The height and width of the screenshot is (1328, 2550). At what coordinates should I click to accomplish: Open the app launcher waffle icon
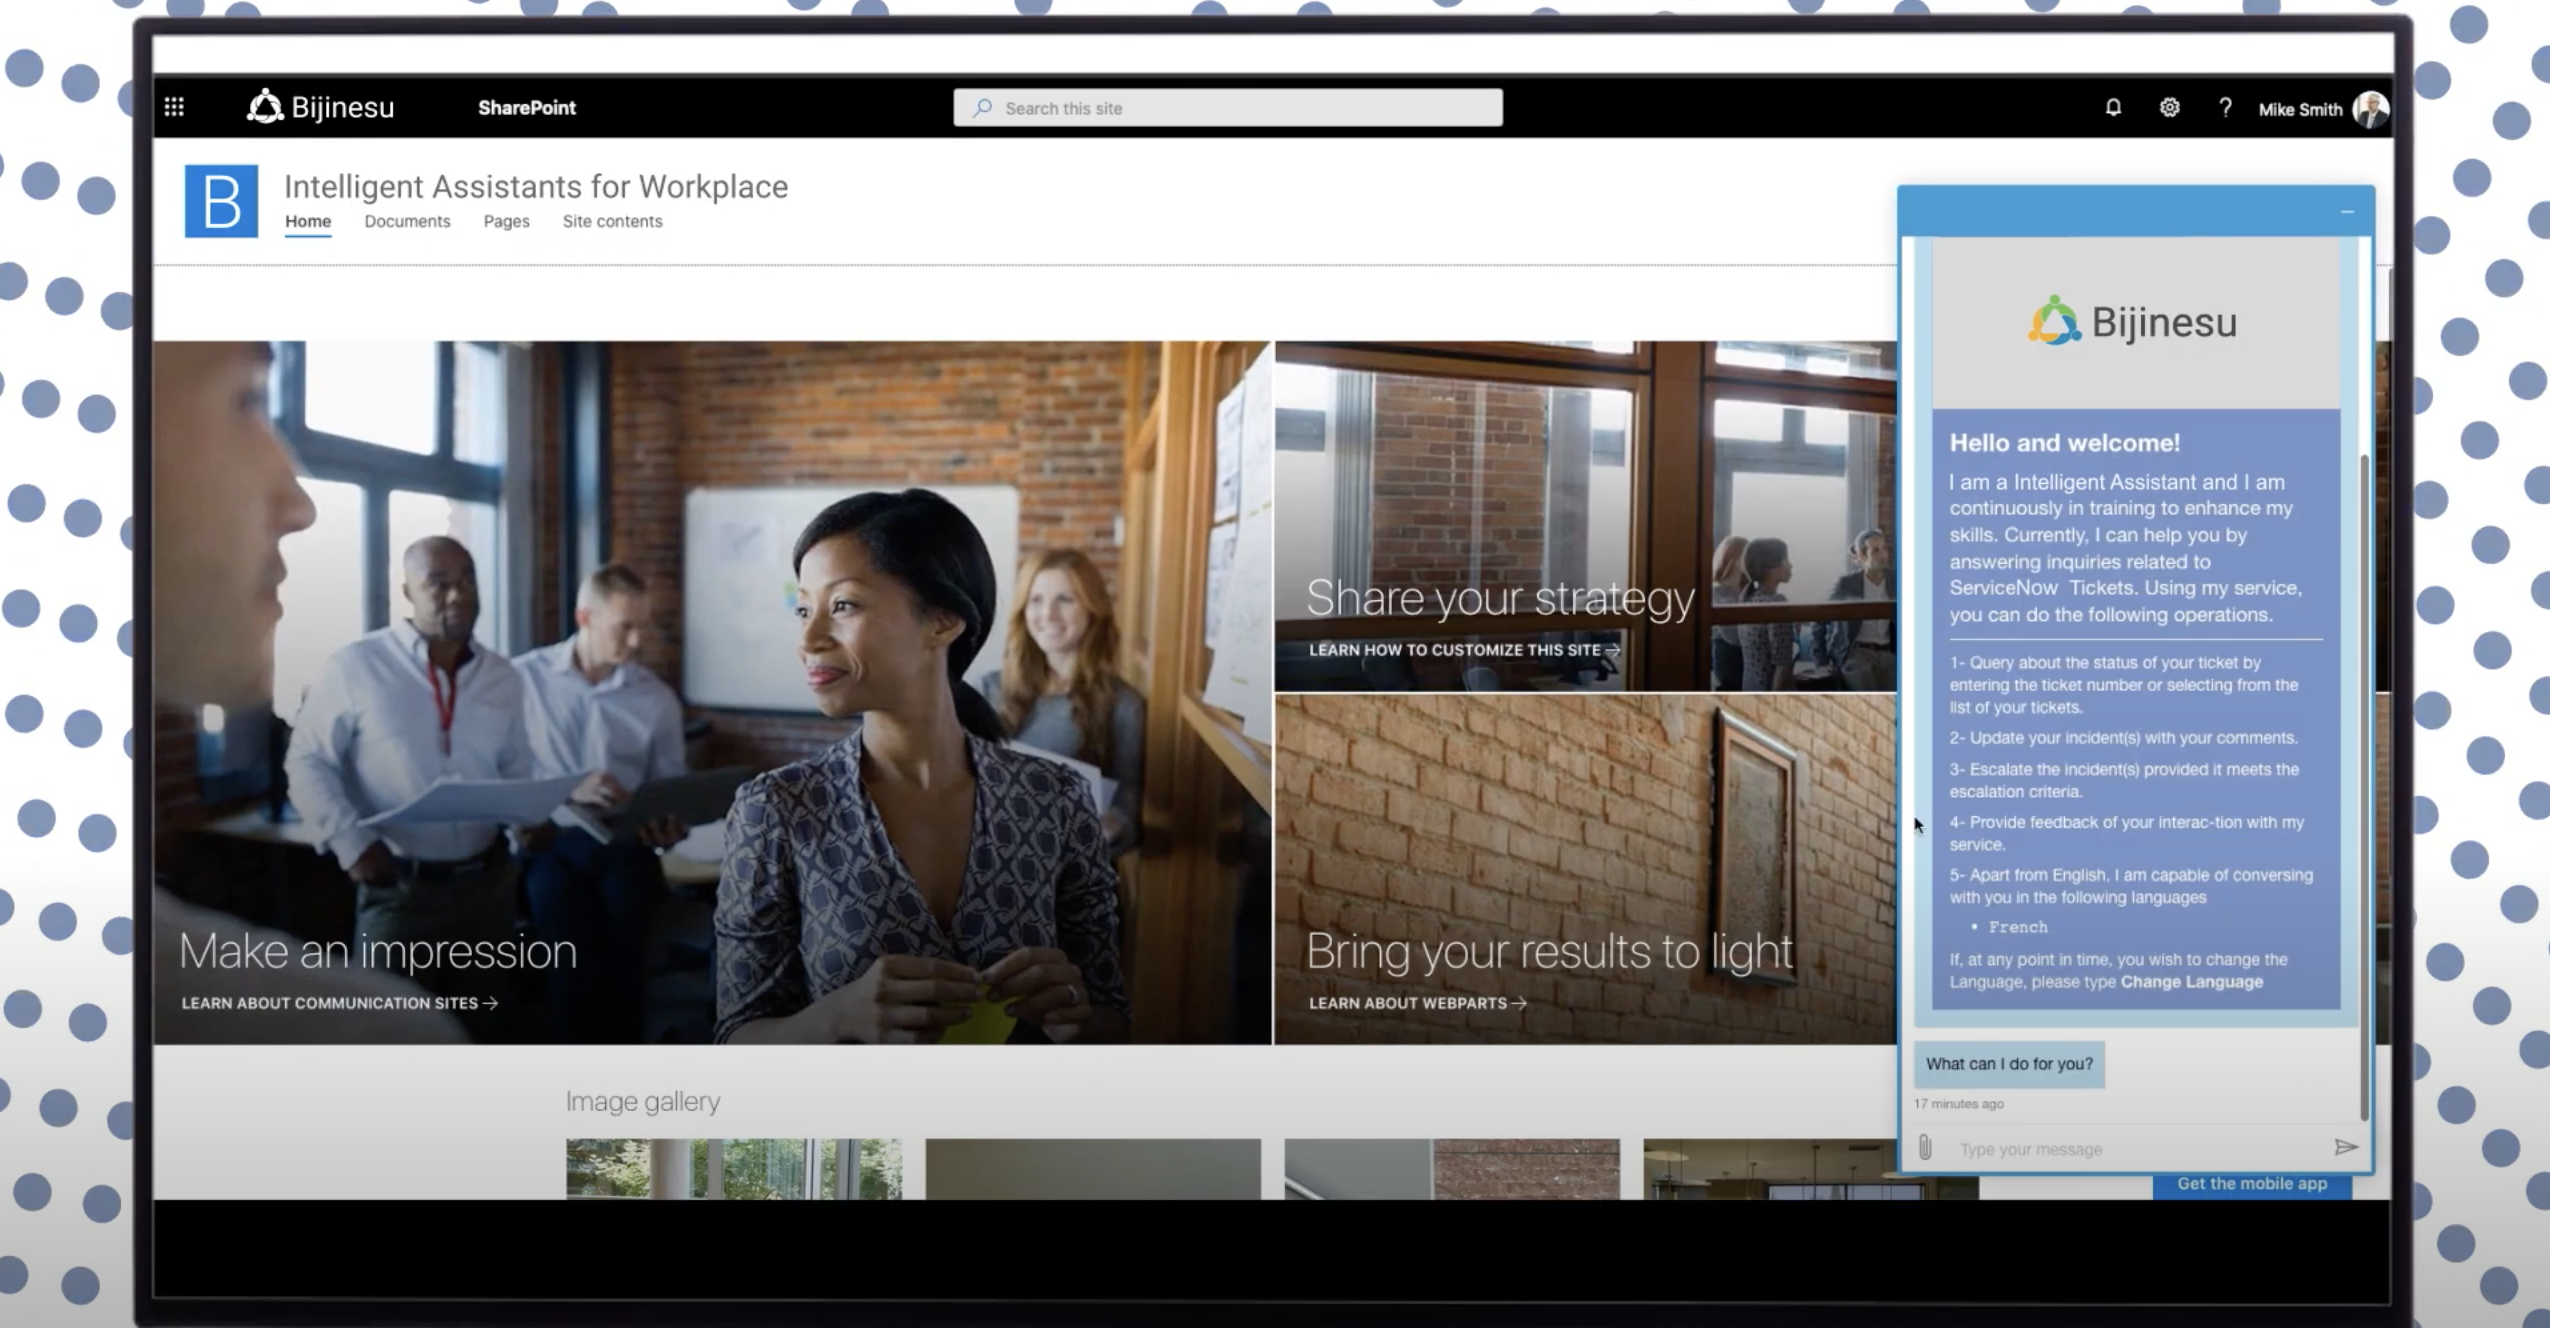click(x=174, y=107)
